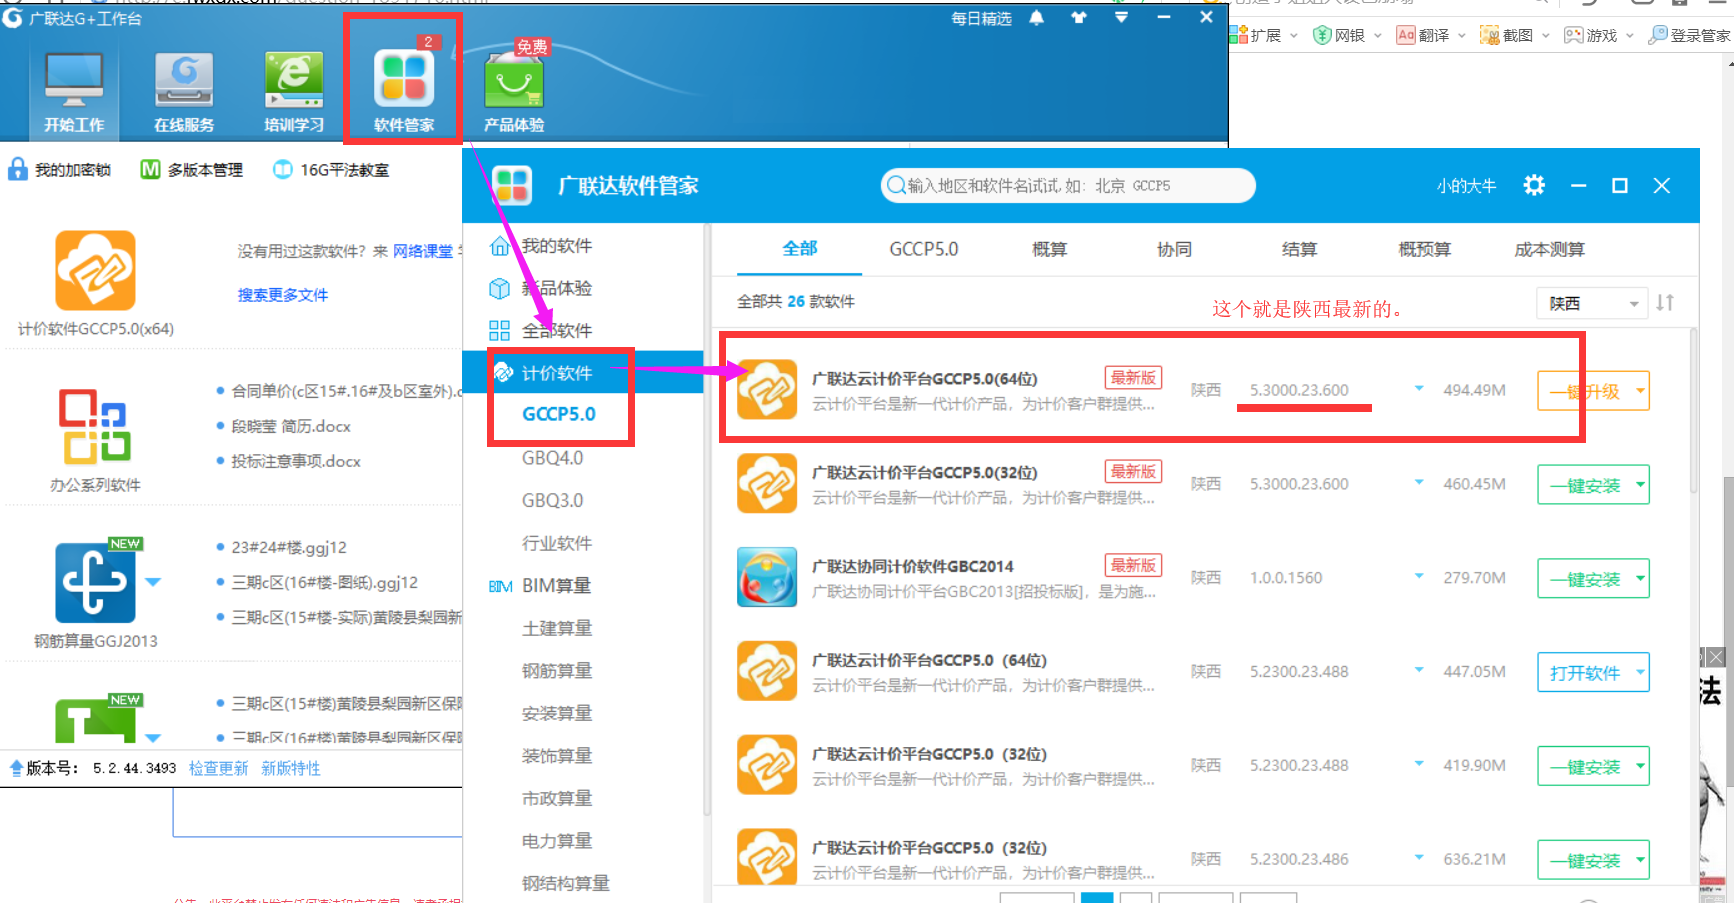
Task: Click 新版特性 link
Action: (x=291, y=768)
